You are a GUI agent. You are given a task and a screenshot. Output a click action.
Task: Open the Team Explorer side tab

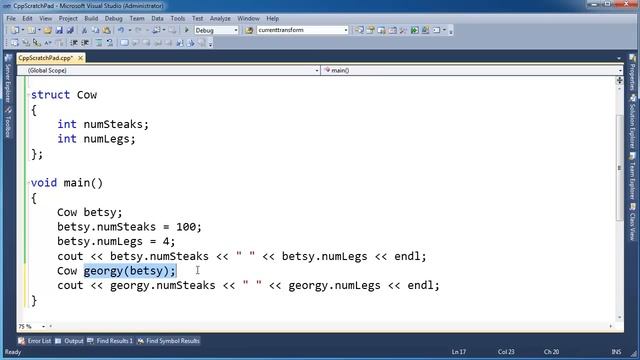(x=632, y=176)
